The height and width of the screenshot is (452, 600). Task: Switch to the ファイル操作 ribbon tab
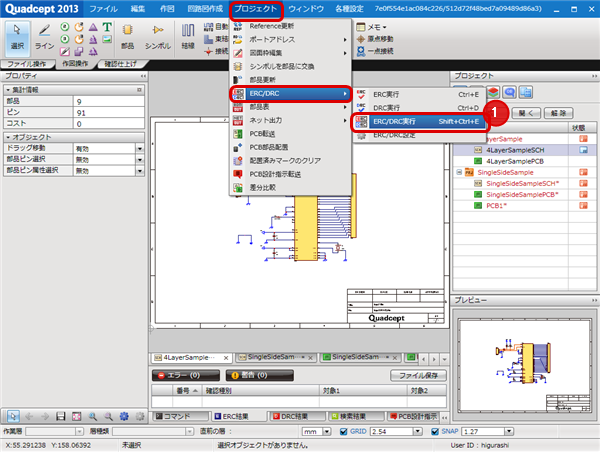click(26, 64)
